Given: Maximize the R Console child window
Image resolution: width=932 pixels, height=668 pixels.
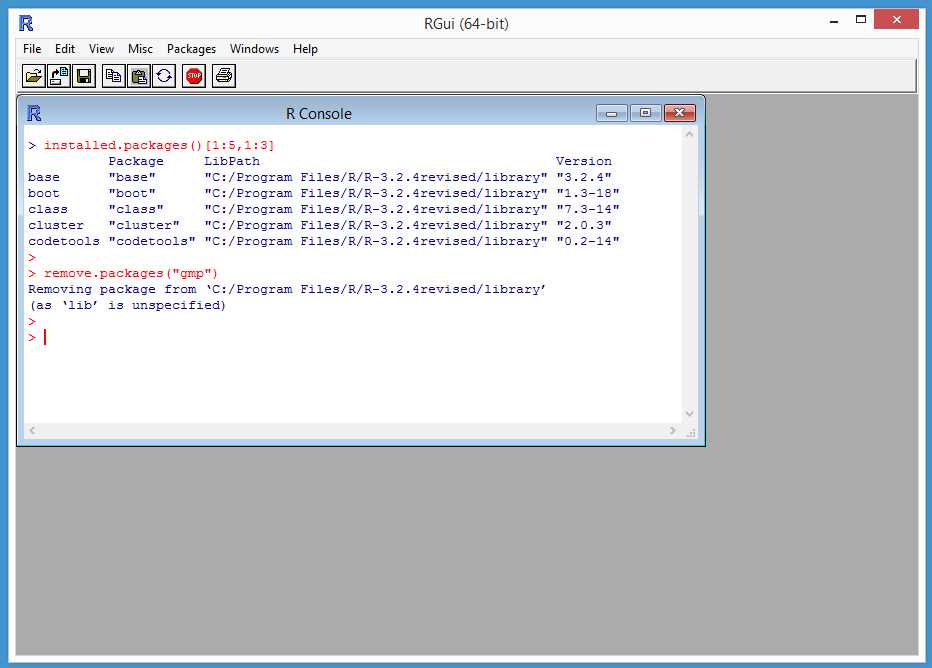Looking at the screenshot, I should coord(646,113).
